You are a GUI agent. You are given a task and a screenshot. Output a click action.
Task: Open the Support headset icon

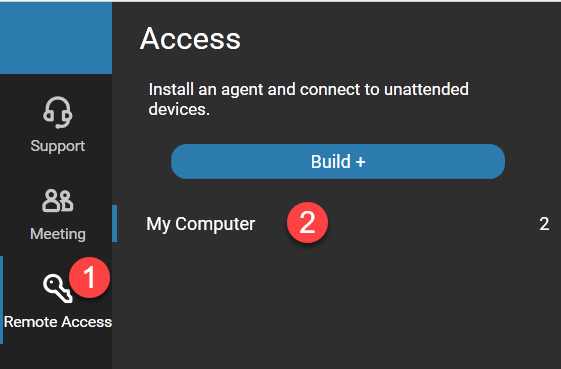(x=58, y=112)
